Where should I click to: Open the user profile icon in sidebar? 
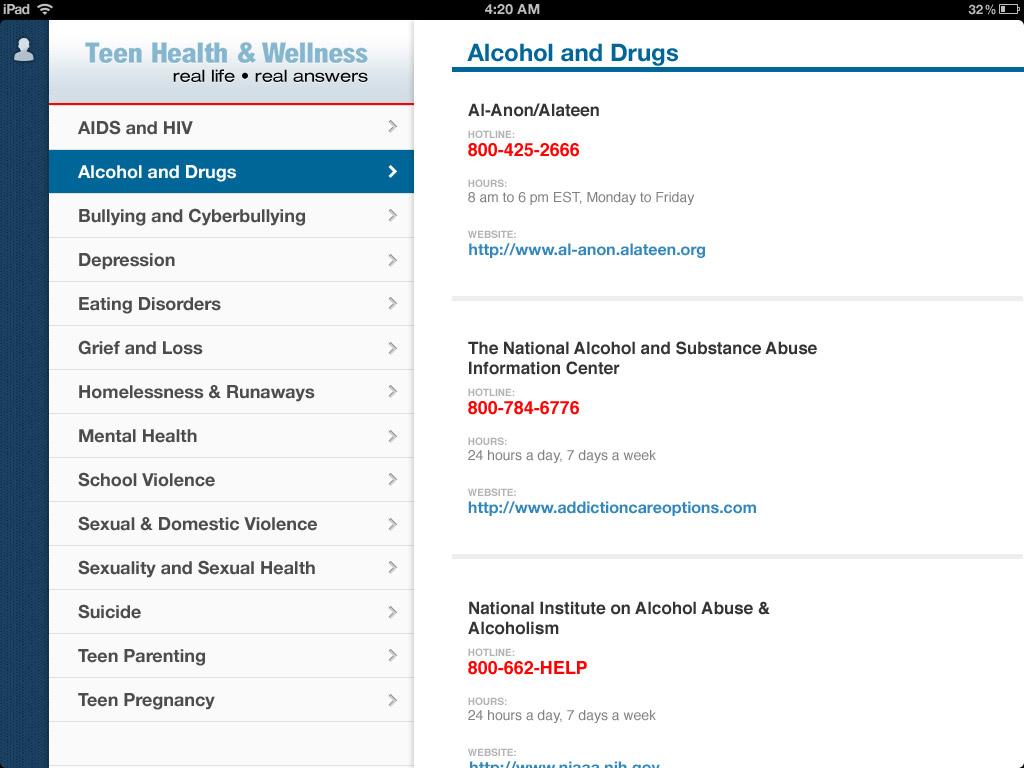pos(24,50)
